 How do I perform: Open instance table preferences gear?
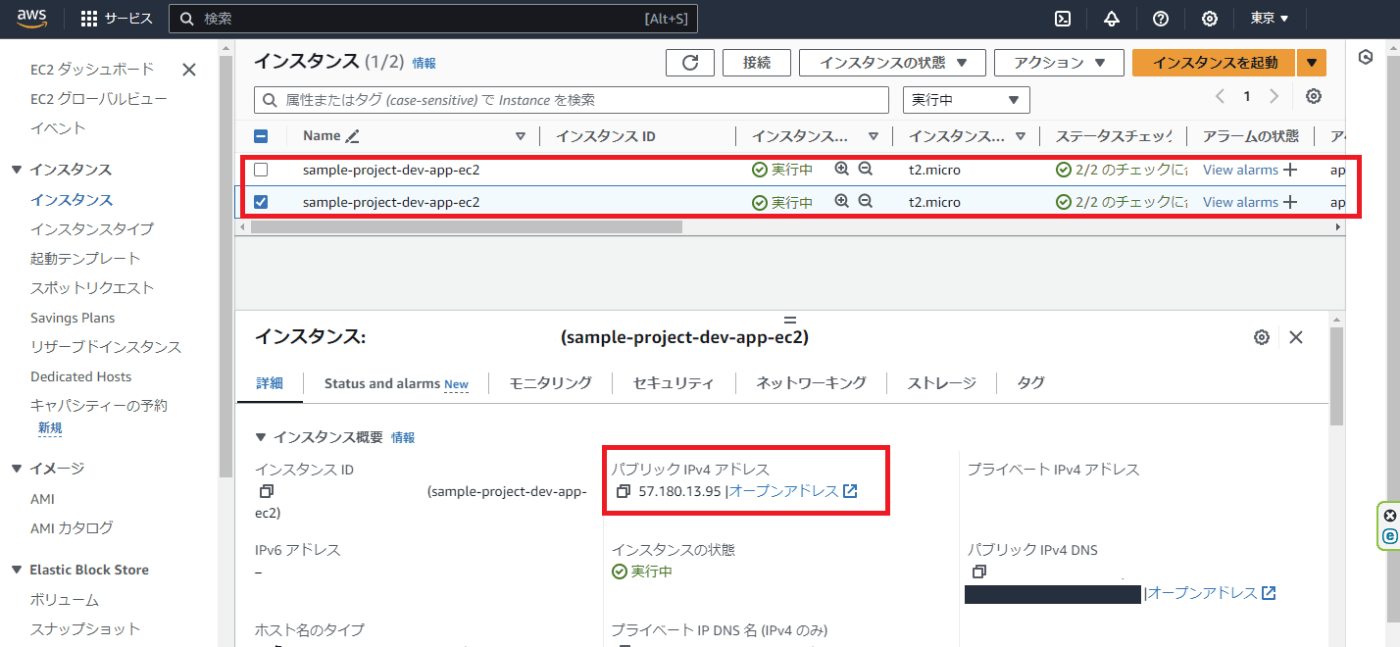[x=1314, y=96]
